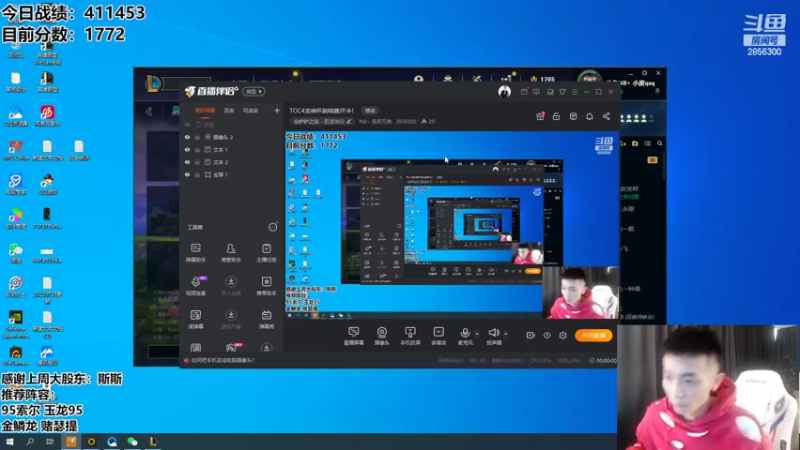
Task: Open the hamburger menu in title bar
Action: pyautogui.click(x=574, y=92)
